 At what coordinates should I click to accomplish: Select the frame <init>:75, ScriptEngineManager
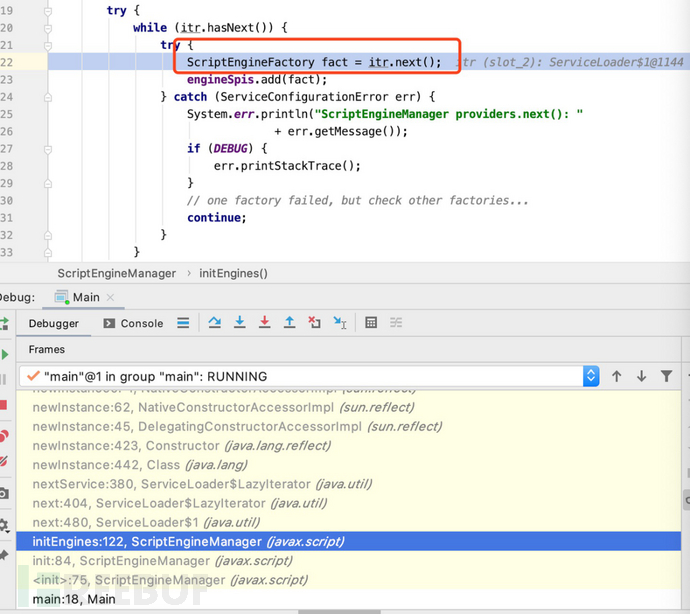click(349, 580)
